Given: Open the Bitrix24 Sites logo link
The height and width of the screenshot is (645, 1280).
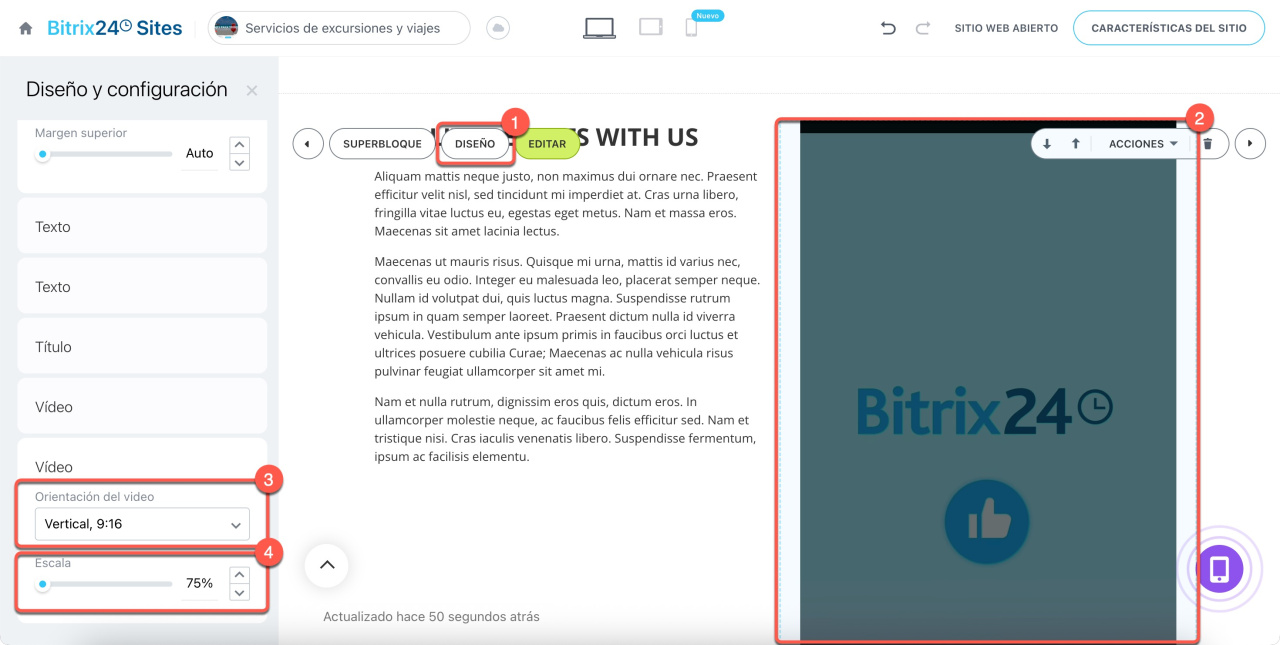Looking at the screenshot, I should tap(115, 28).
